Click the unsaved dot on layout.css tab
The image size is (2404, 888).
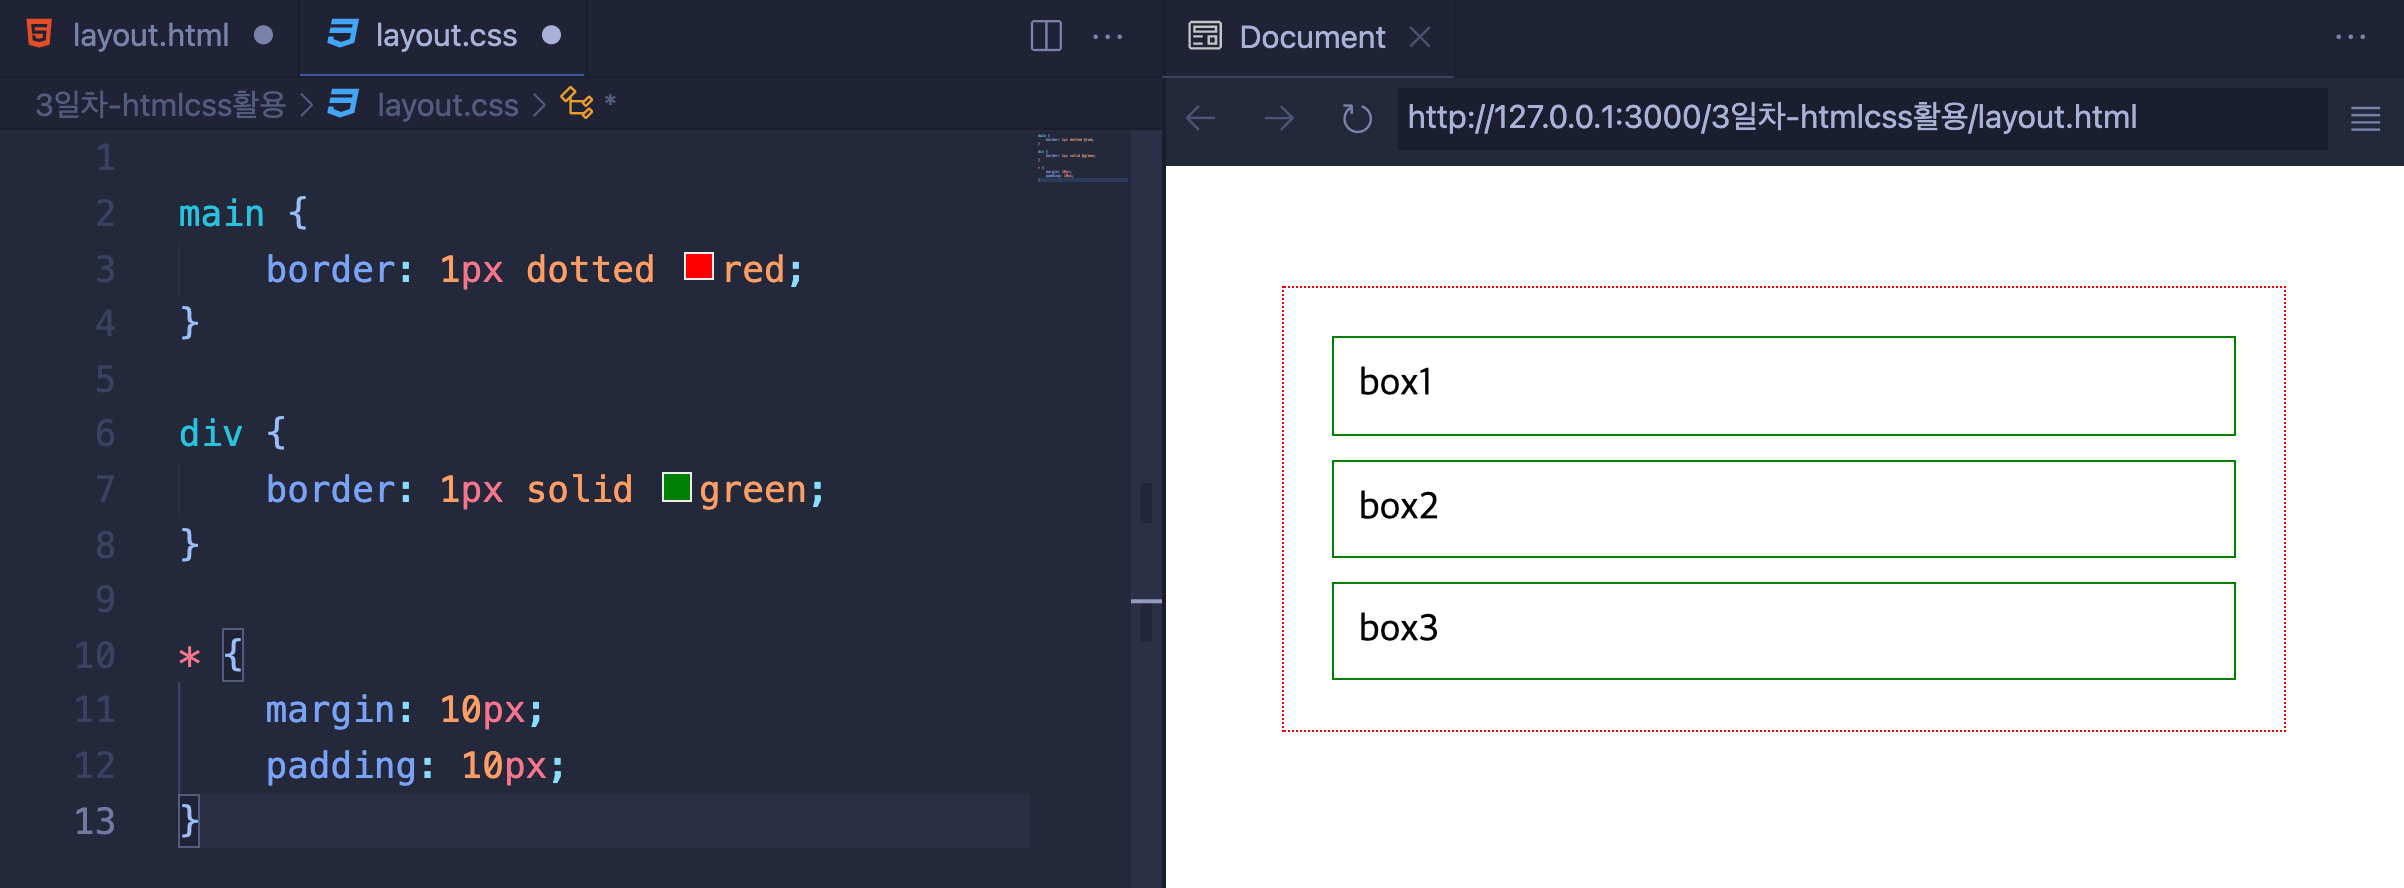(551, 36)
